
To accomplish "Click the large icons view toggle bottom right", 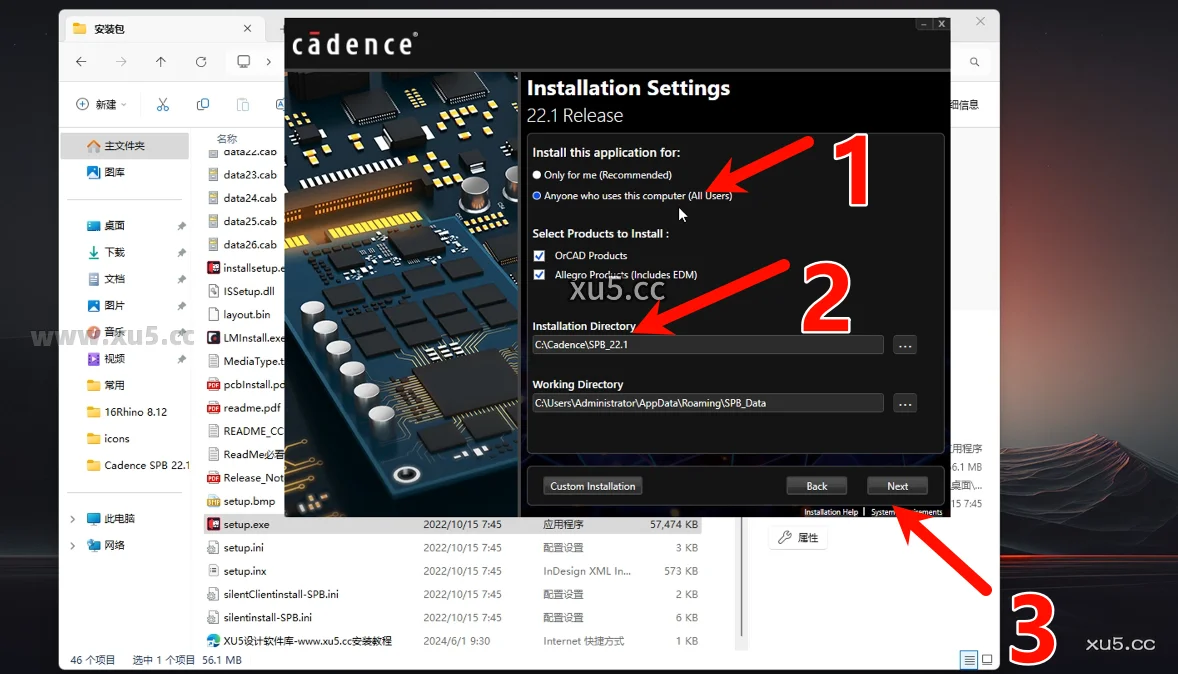I will click(x=987, y=660).
